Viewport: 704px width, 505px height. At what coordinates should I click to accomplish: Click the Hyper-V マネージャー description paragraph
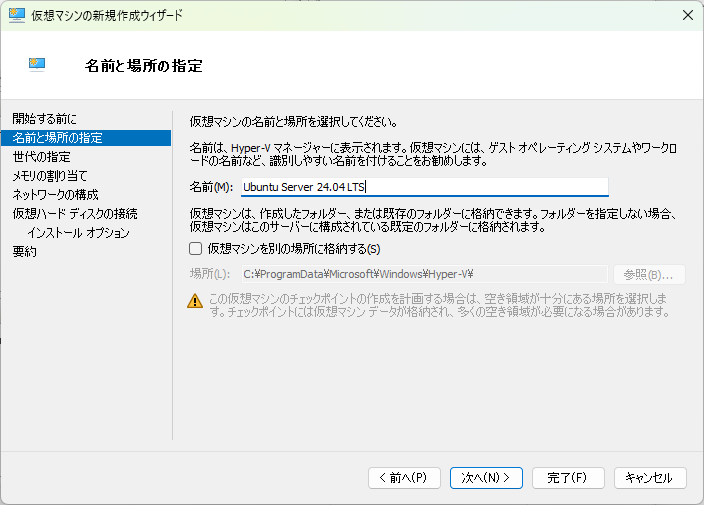[x=433, y=154]
